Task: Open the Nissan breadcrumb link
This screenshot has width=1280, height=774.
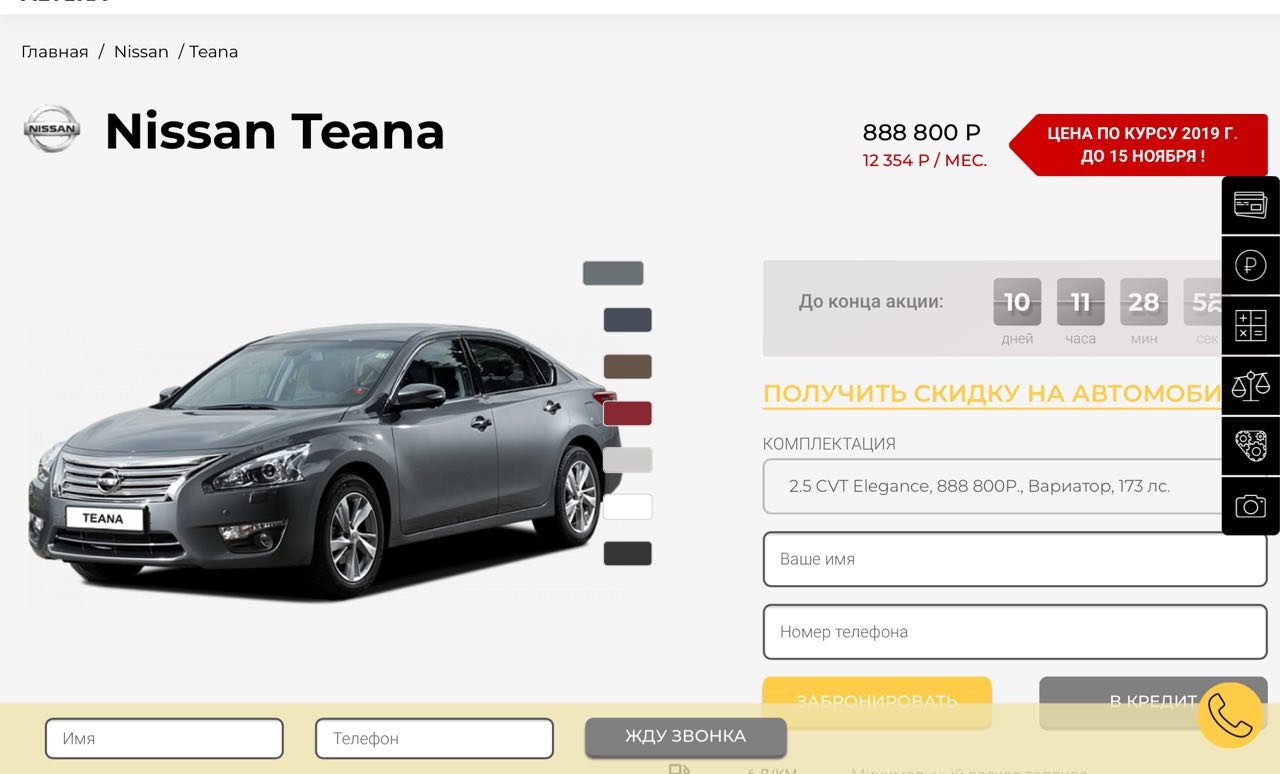Action: [x=141, y=52]
